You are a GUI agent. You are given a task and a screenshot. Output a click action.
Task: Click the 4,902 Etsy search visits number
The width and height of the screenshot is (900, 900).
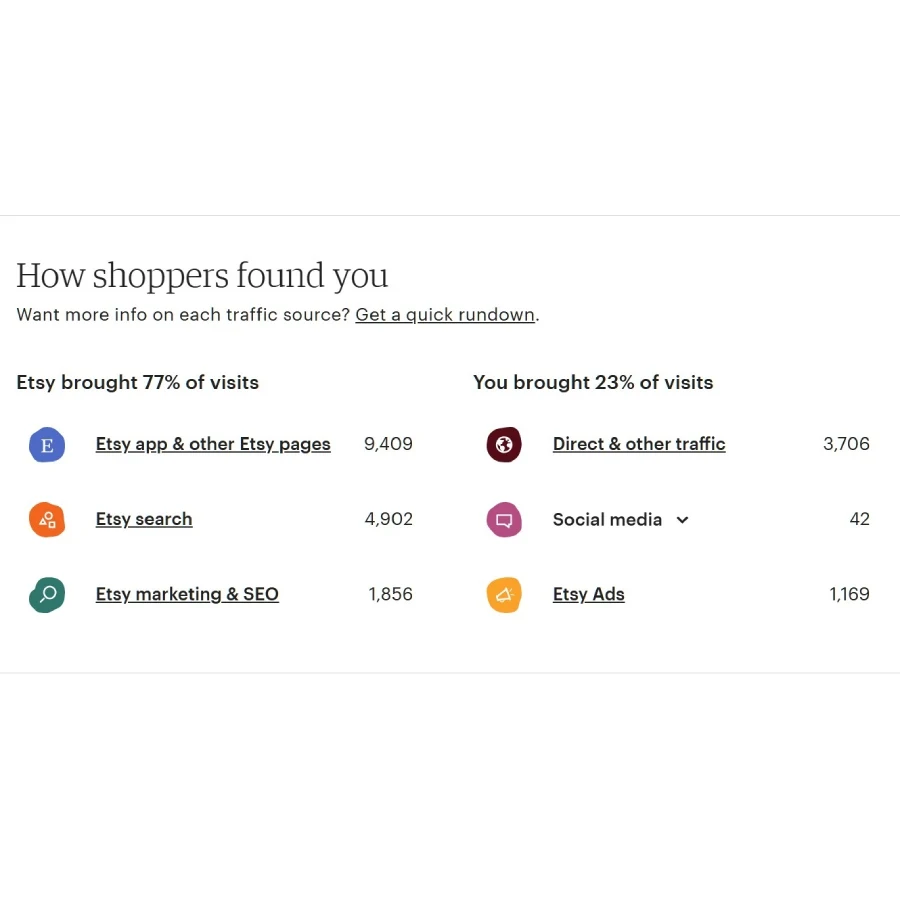pyautogui.click(x=388, y=519)
